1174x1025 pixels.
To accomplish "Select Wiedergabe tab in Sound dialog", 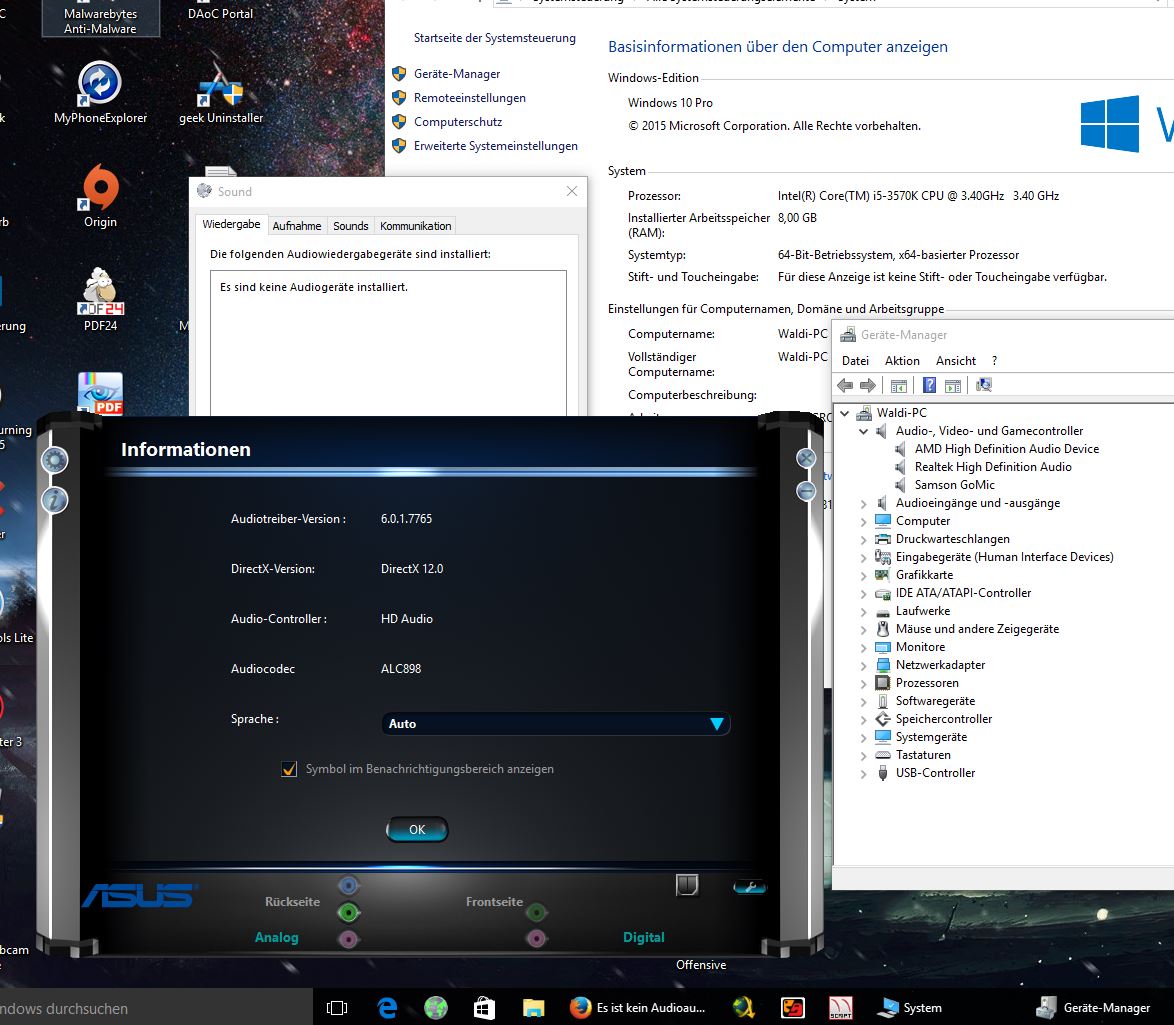I will click(231, 224).
